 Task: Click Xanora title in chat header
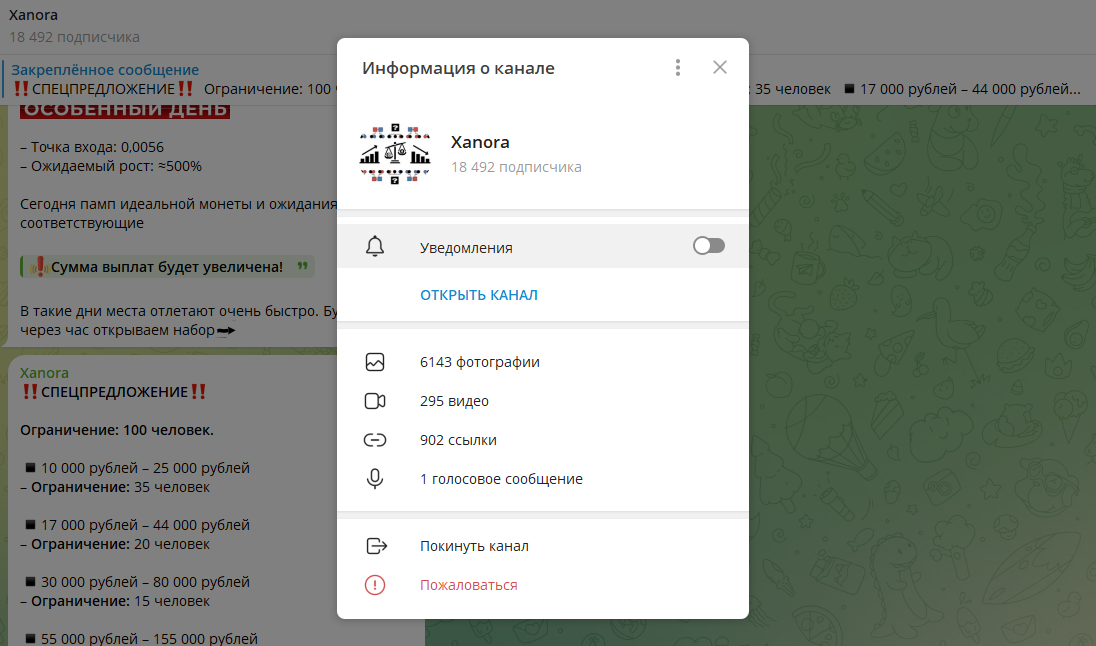(x=34, y=15)
